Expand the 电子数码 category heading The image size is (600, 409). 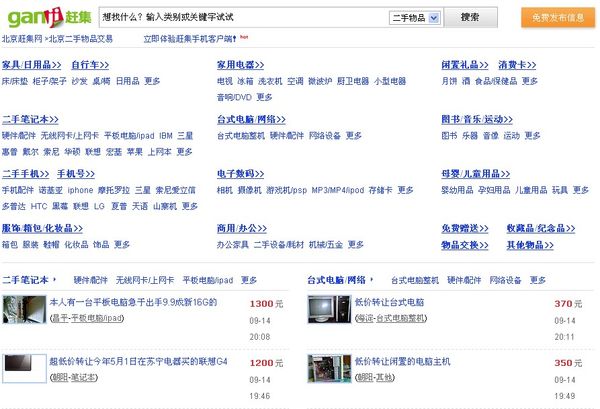coord(243,174)
